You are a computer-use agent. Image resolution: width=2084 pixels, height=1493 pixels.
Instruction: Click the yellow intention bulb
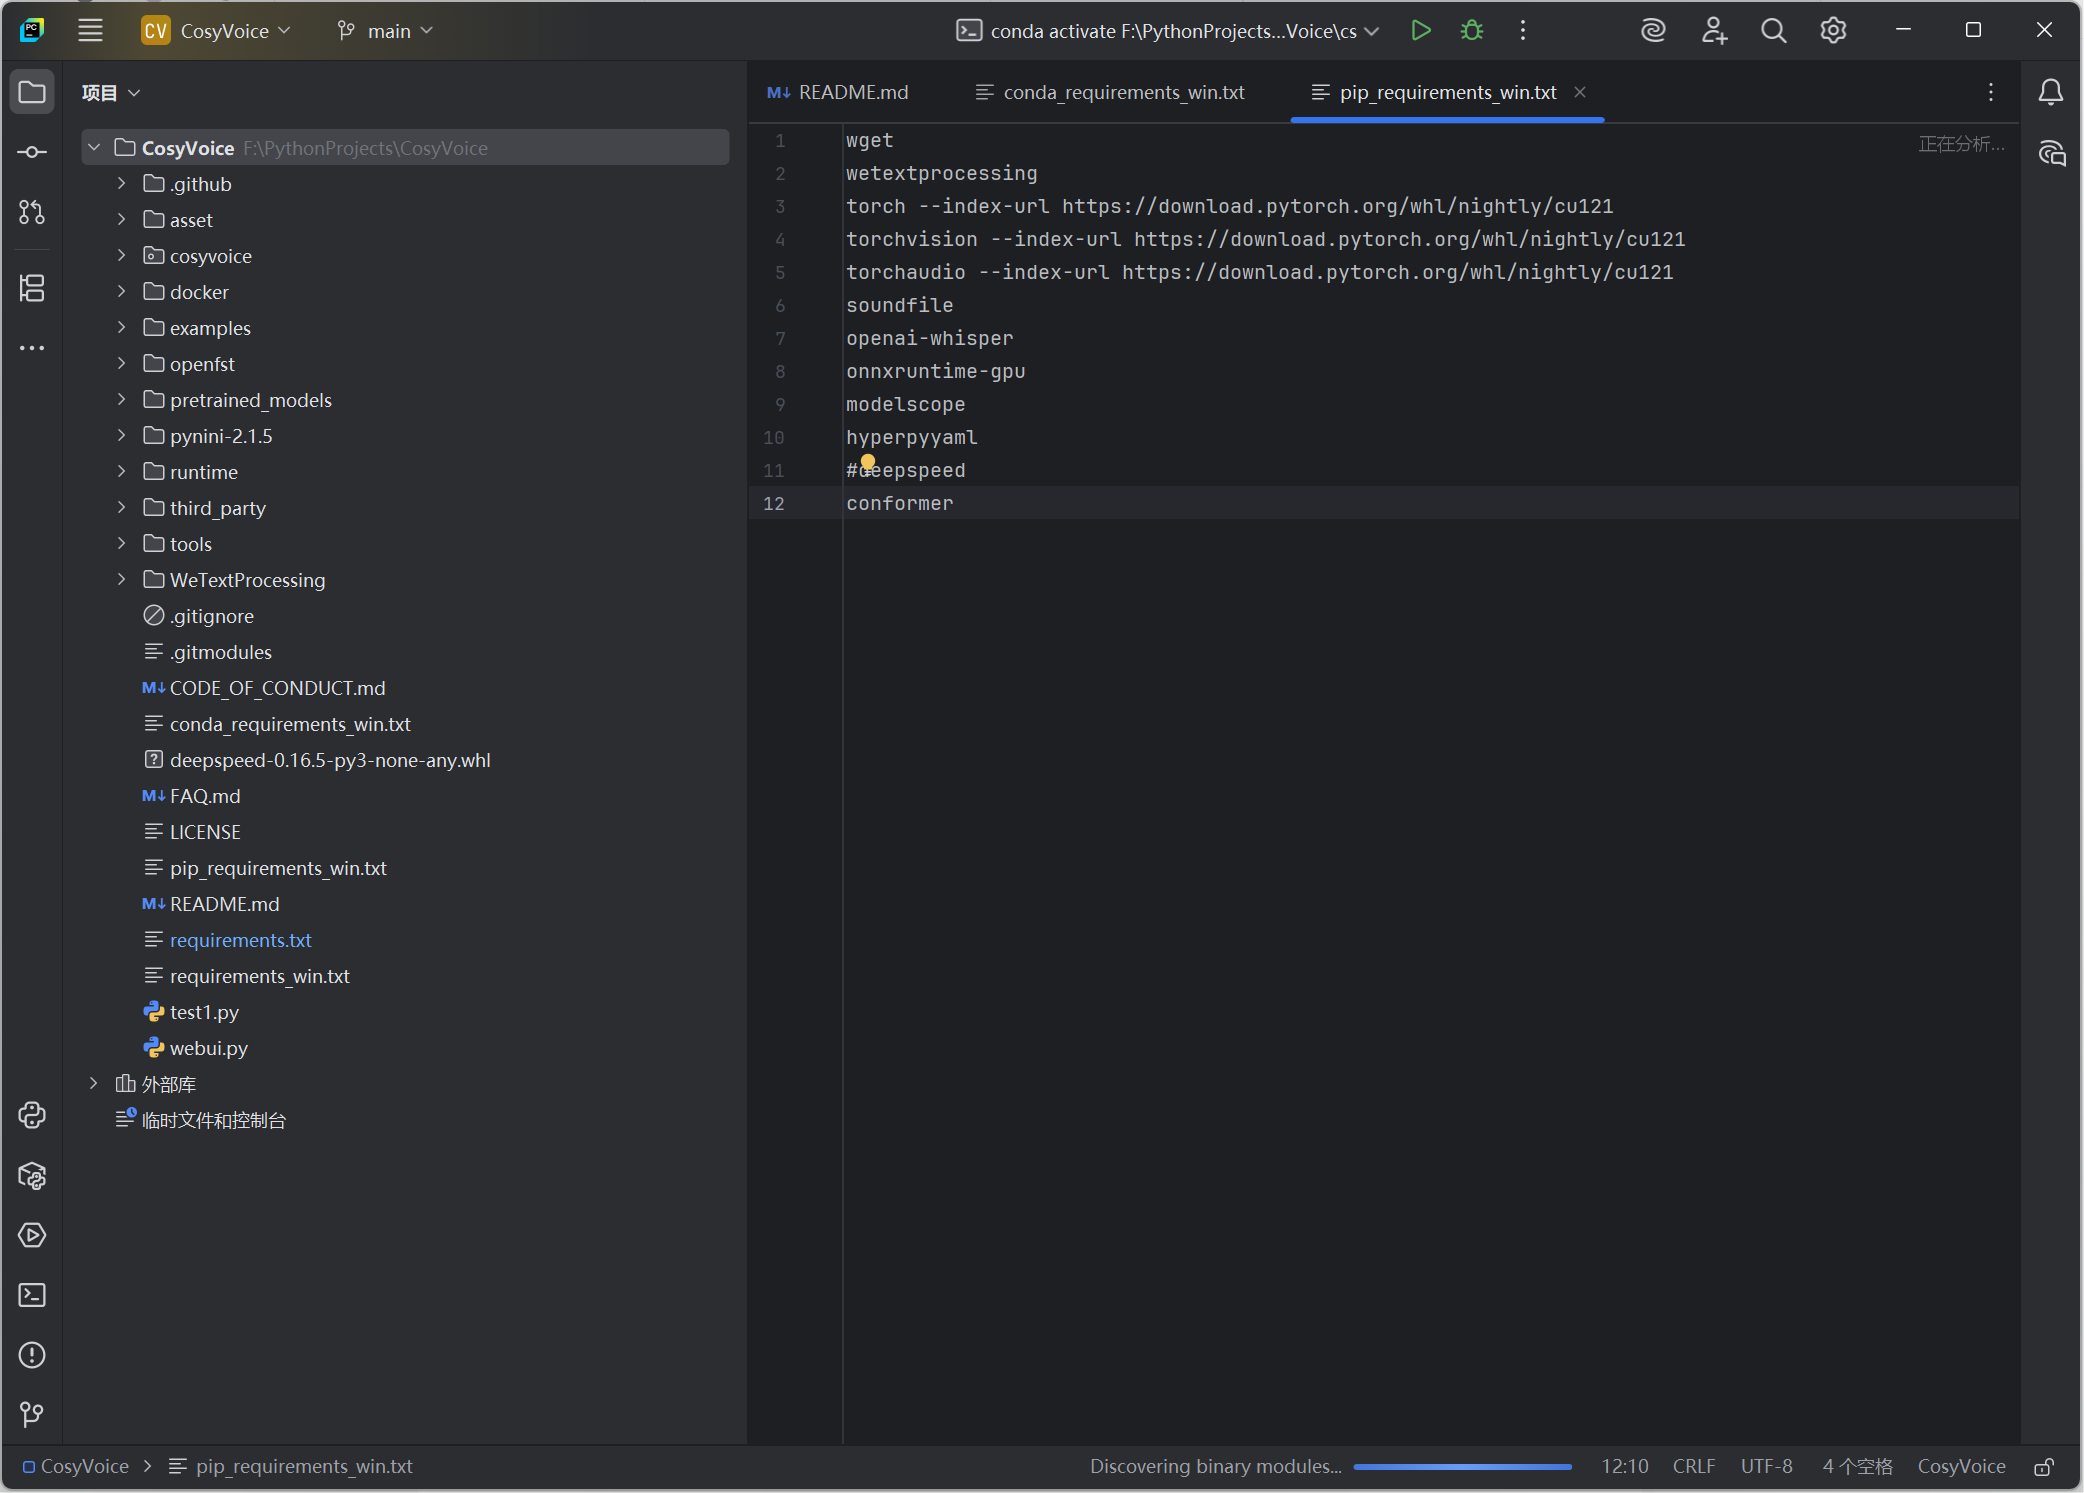[868, 462]
